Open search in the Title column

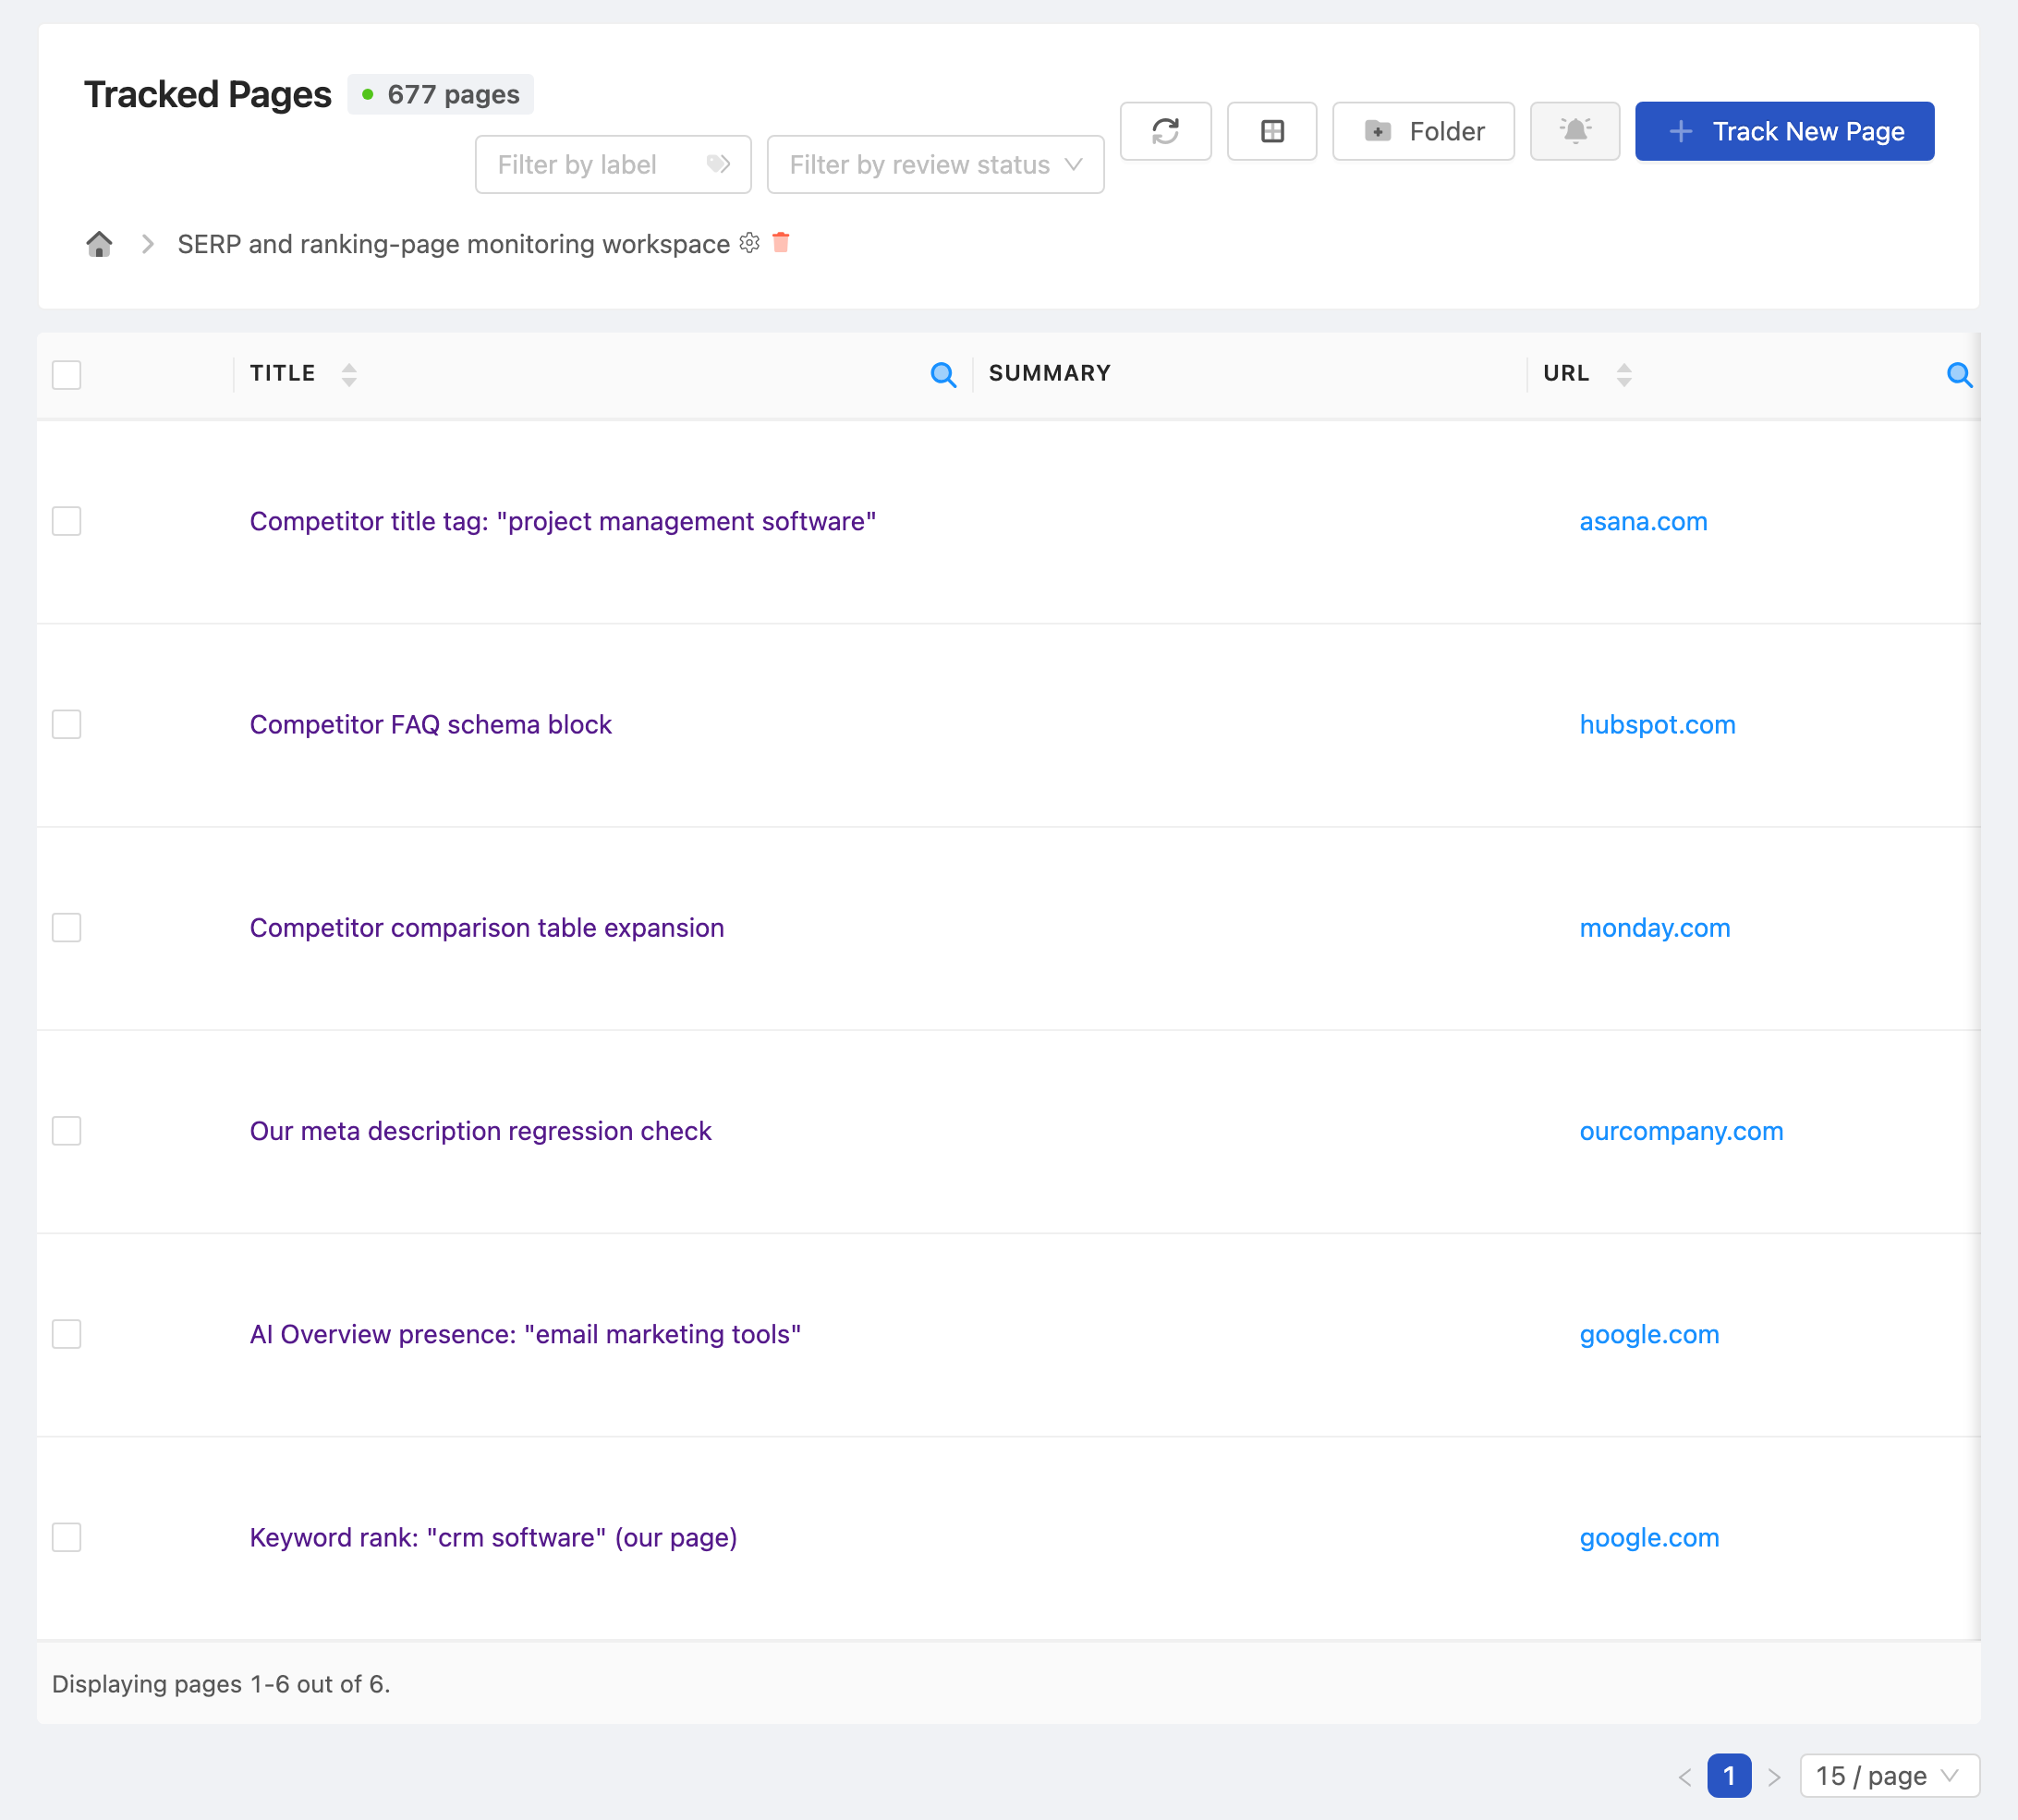click(943, 375)
